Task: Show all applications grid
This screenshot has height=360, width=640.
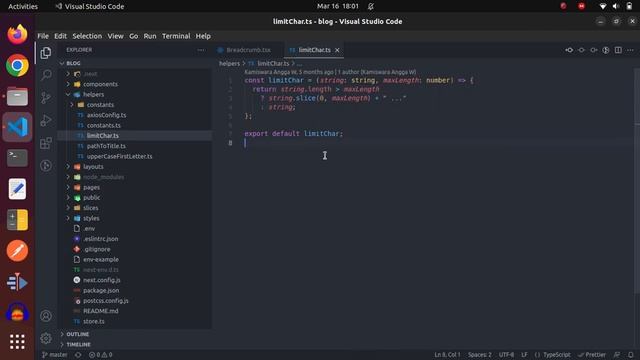Action: pyautogui.click(x=17, y=342)
